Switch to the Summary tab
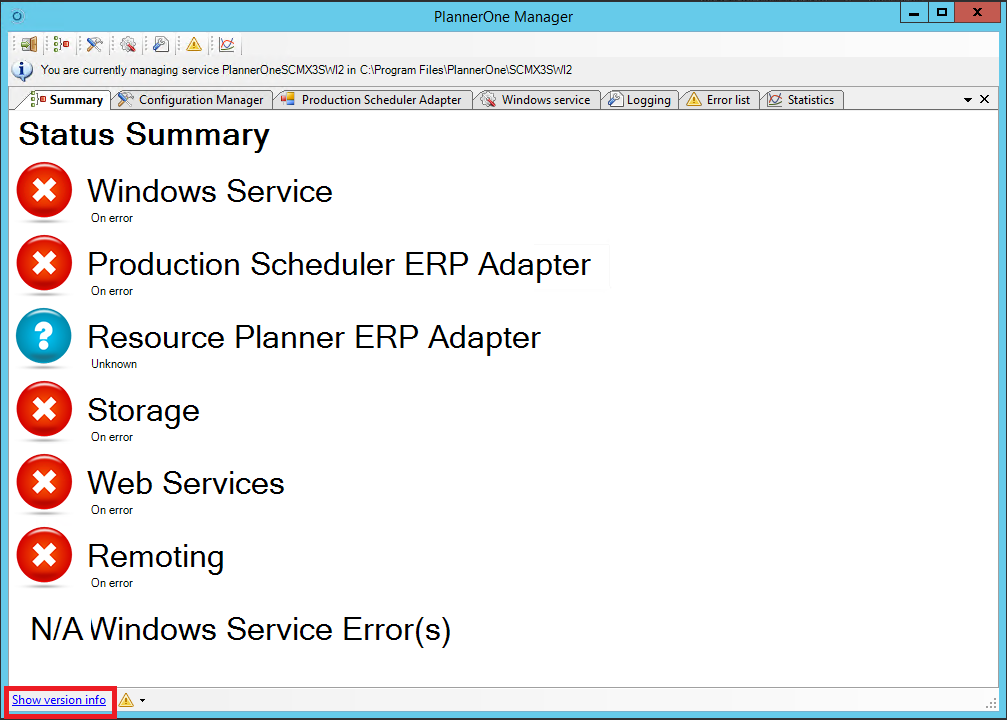 67,100
